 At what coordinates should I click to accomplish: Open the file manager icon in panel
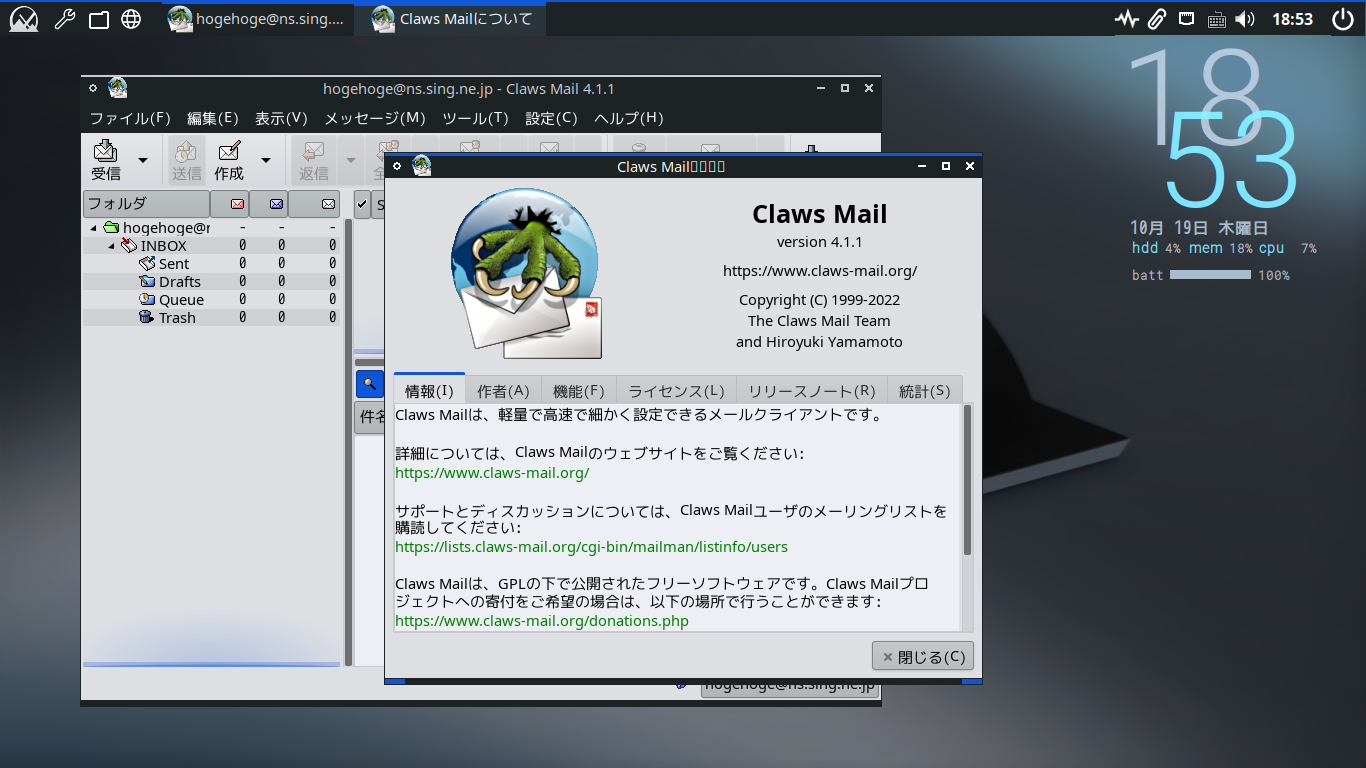98,19
